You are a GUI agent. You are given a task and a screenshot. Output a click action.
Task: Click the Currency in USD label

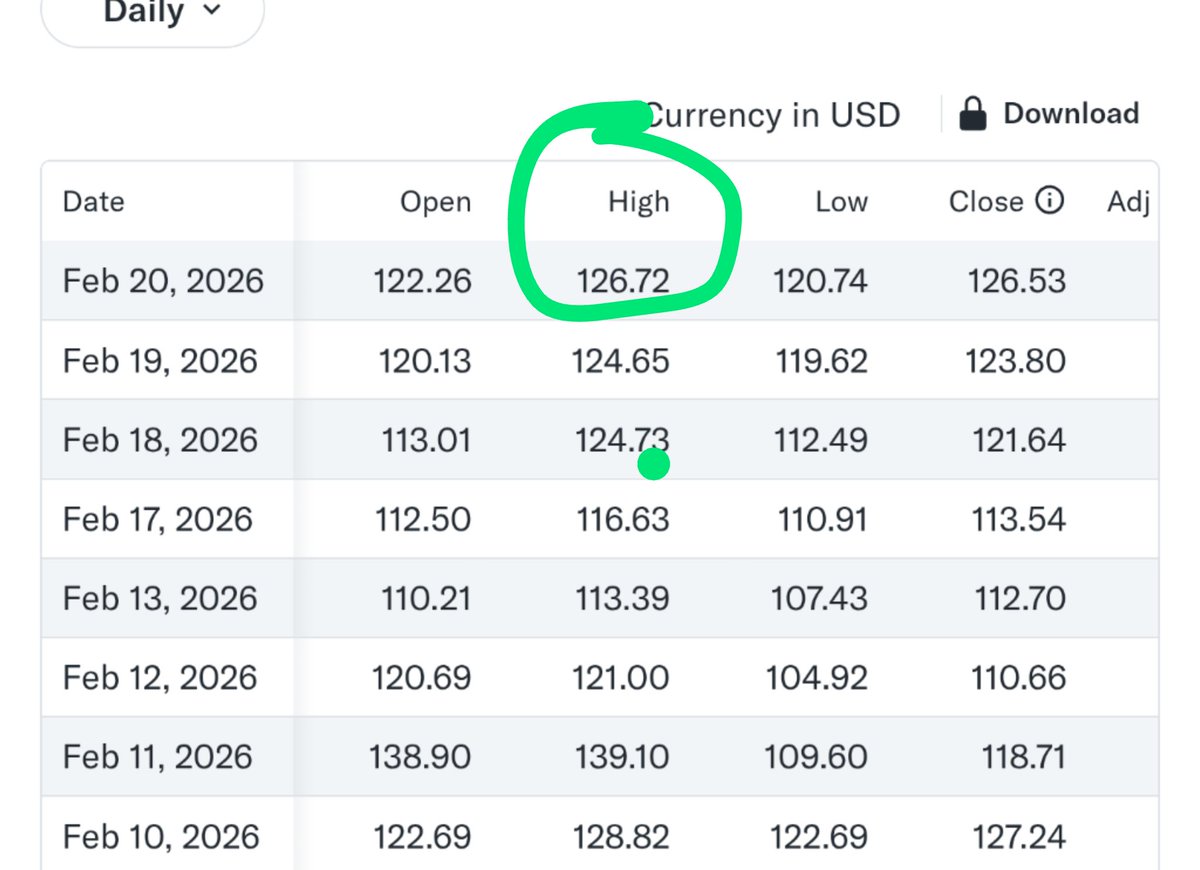pyautogui.click(x=772, y=115)
